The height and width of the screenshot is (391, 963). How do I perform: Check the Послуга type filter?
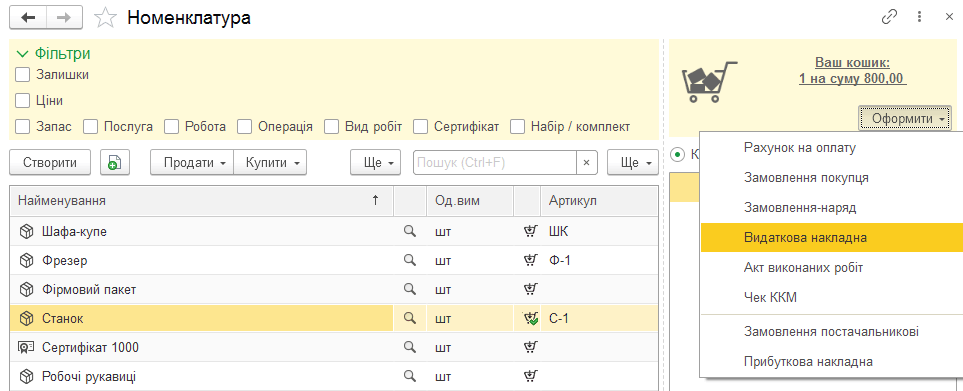click(x=91, y=127)
